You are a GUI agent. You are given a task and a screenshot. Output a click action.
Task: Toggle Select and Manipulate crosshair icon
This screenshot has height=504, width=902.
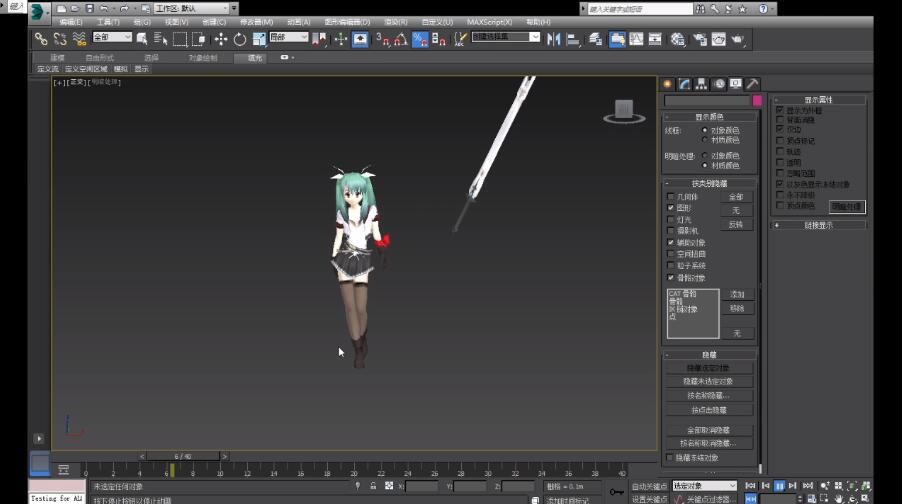click(x=341, y=39)
